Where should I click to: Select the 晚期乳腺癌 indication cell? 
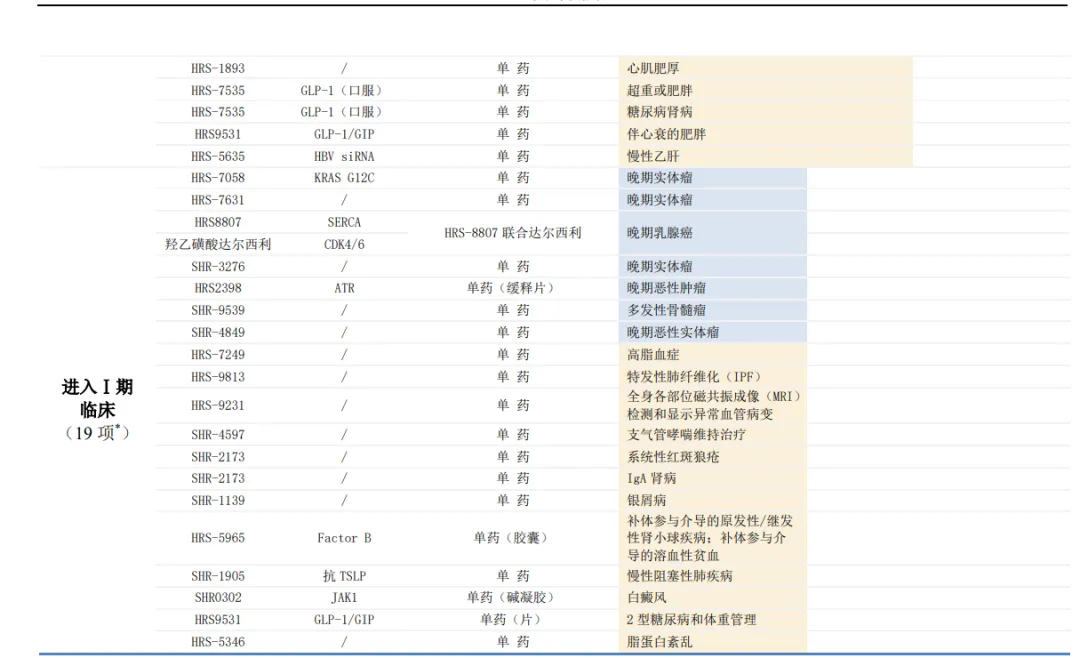point(660,233)
